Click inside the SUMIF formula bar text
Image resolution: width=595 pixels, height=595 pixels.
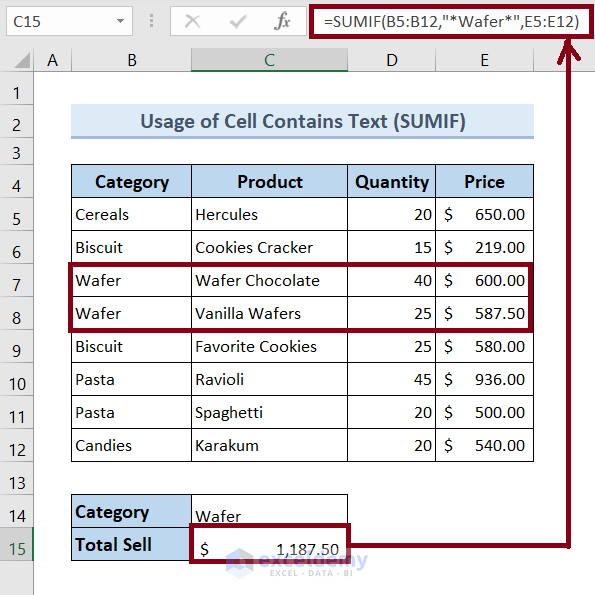coord(451,22)
